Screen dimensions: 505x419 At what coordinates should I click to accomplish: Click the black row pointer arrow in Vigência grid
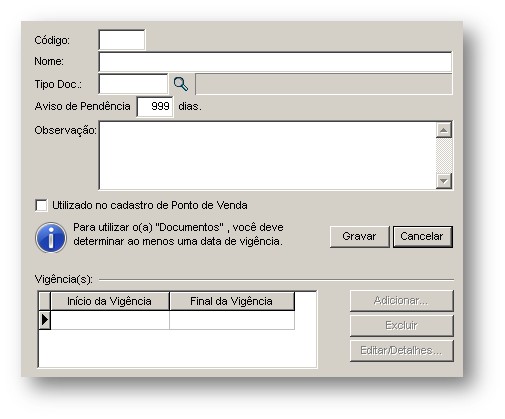45,320
